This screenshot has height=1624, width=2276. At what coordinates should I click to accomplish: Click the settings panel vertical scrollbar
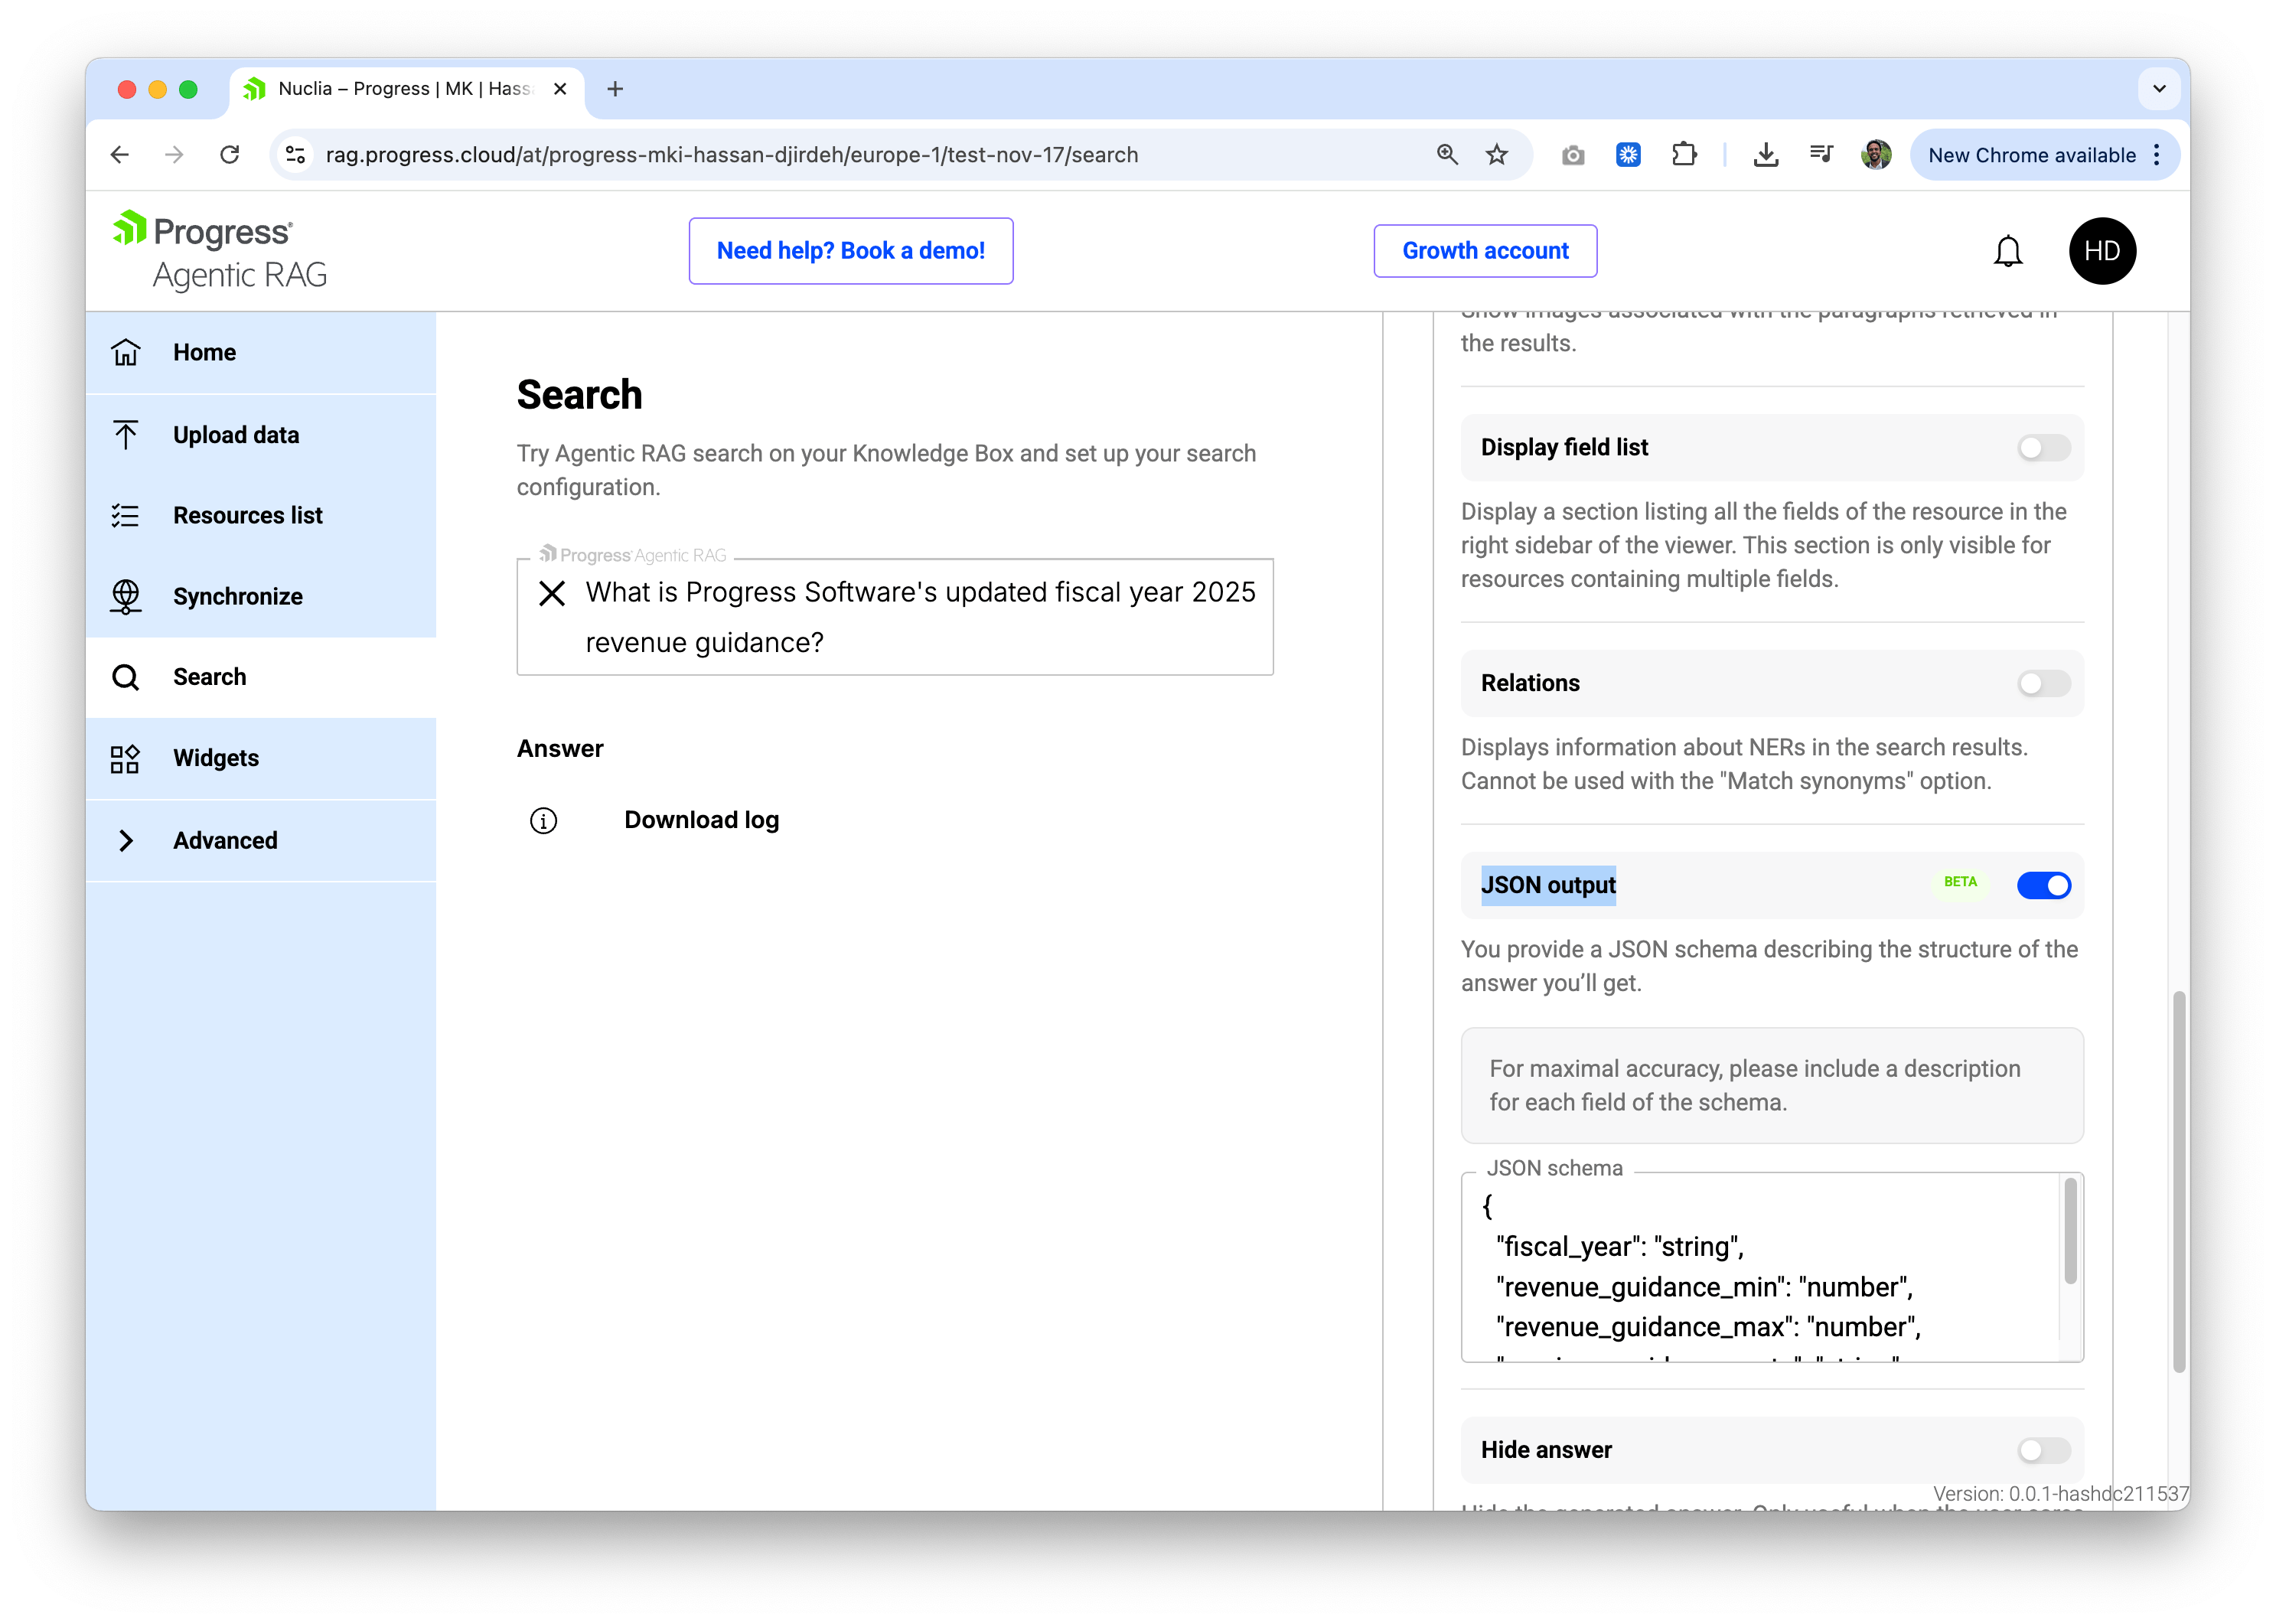click(x=2179, y=1182)
